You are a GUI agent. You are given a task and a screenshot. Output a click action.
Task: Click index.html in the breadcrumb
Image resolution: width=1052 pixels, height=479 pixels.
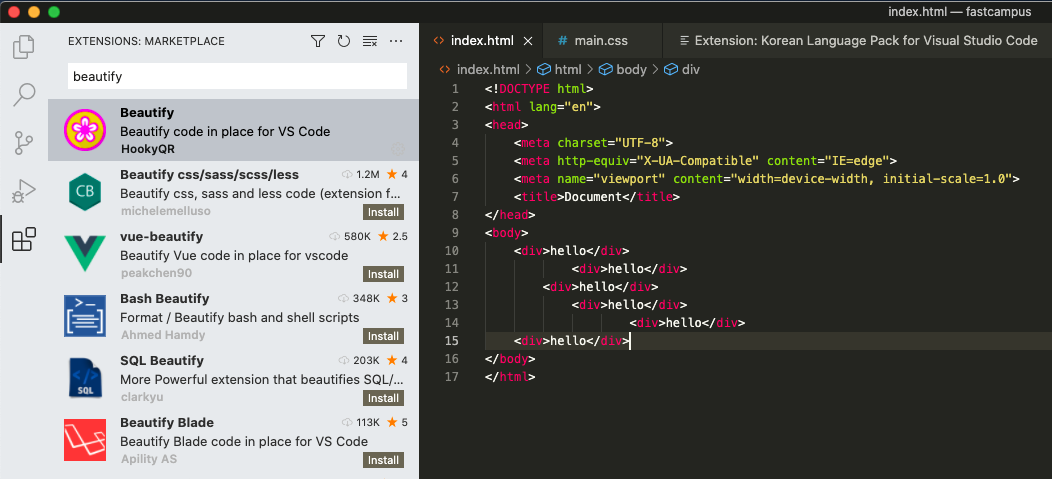pyautogui.click(x=488, y=69)
